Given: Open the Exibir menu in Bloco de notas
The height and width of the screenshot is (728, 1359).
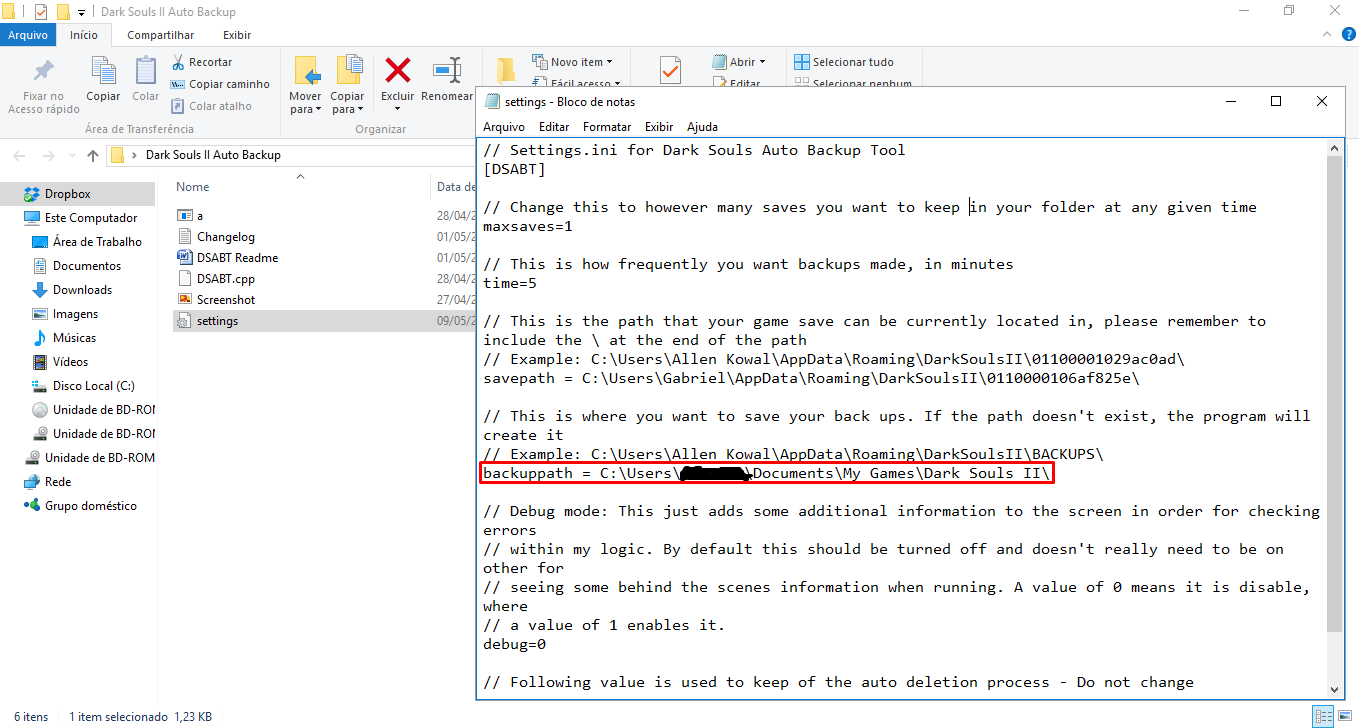Looking at the screenshot, I should click(659, 127).
